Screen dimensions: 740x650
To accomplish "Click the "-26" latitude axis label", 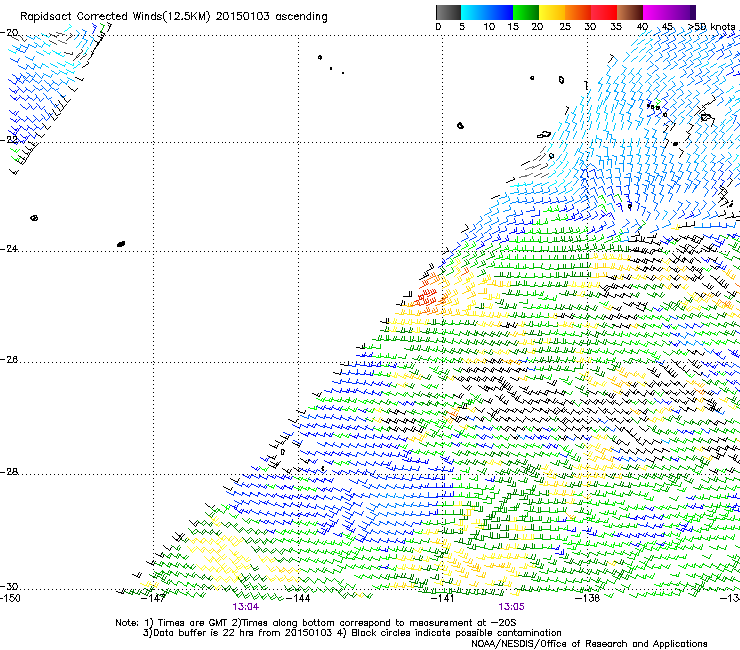I will tap(9, 360).
